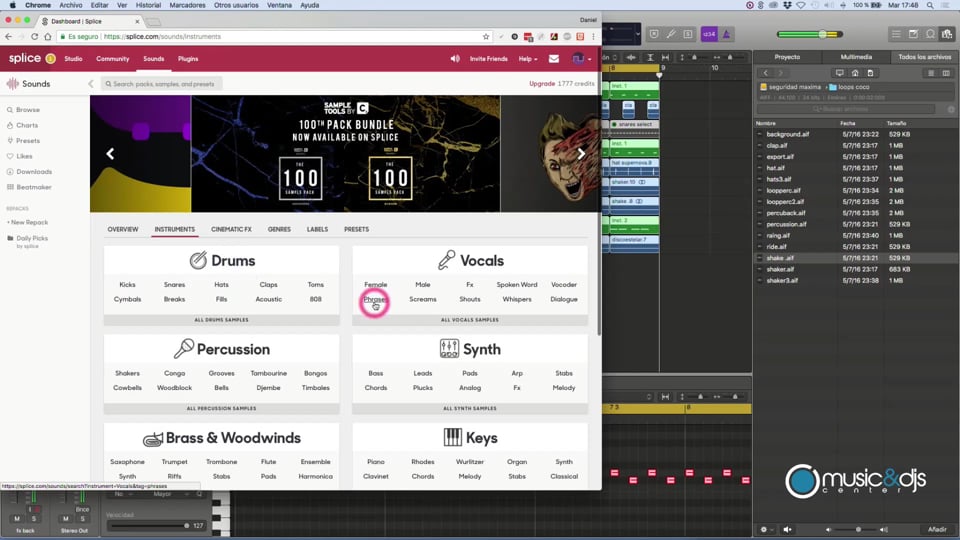Screen dimensions: 960x540
Task: Click the Vocals category heading
Action: point(470,260)
